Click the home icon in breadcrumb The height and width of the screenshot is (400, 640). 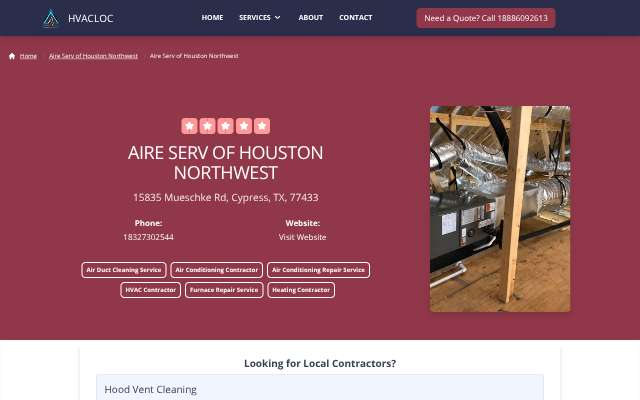point(12,56)
